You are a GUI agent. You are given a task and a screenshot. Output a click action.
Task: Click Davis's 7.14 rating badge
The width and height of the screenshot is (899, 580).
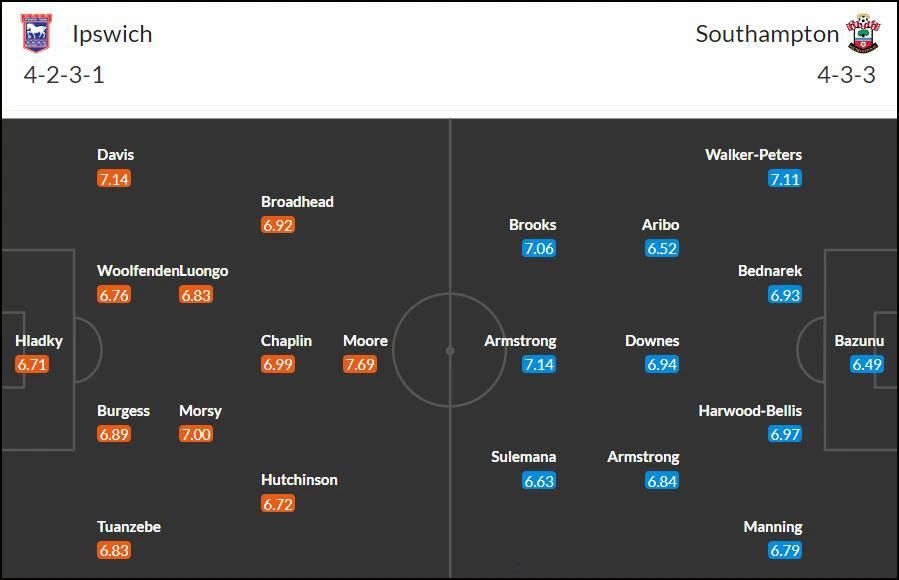114,179
